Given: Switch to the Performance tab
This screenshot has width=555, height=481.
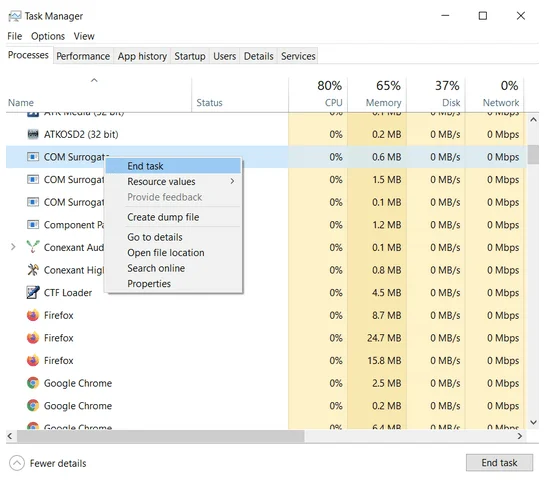Looking at the screenshot, I should click(x=83, y=56).
